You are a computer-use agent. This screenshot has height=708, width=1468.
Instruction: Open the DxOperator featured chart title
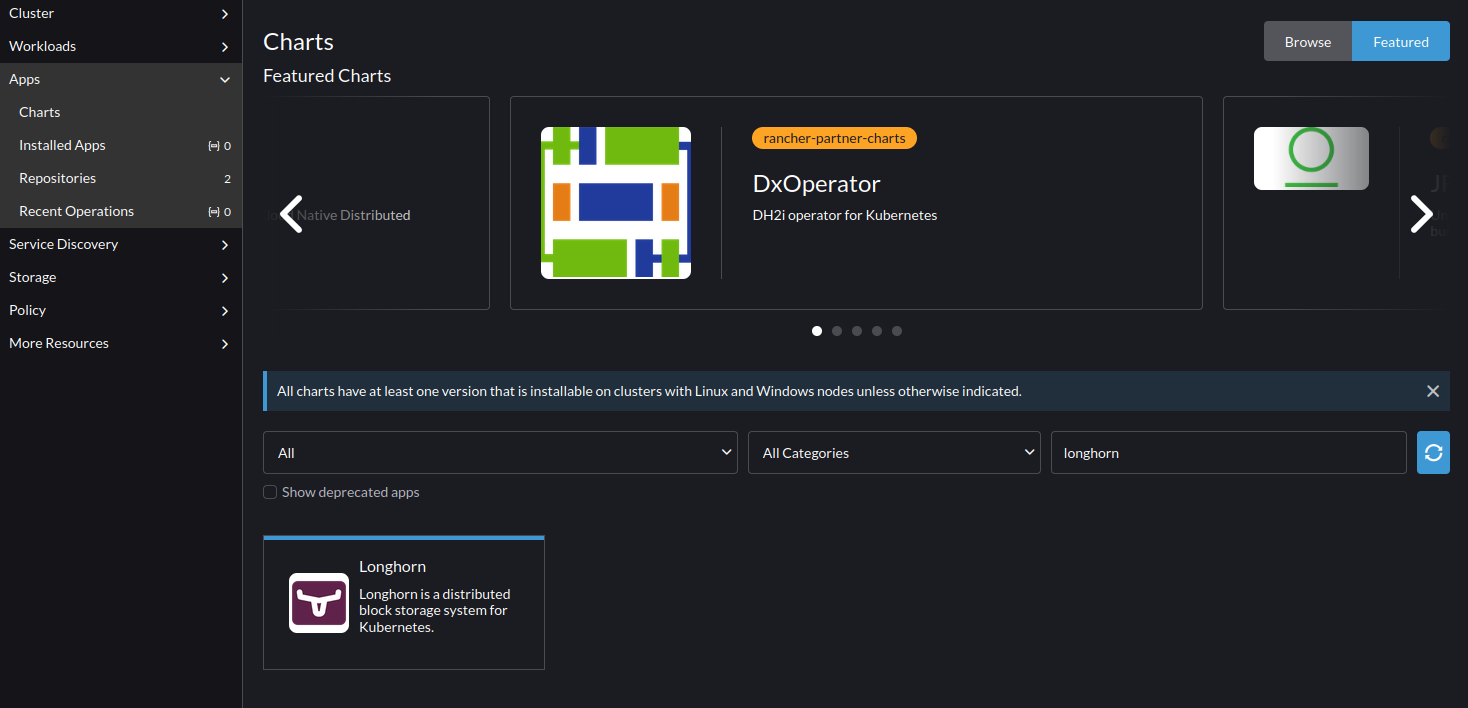pyautogui.click(x=816, y=184)
